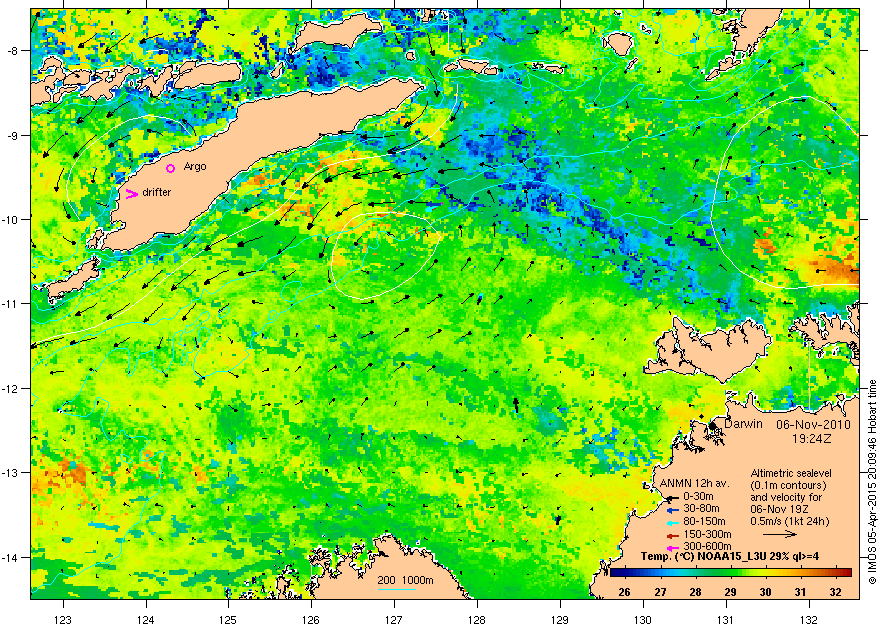Viewport: 880px width, 630px height.
Task: Click the '129' longitude axis label
Action: [560, 620]
